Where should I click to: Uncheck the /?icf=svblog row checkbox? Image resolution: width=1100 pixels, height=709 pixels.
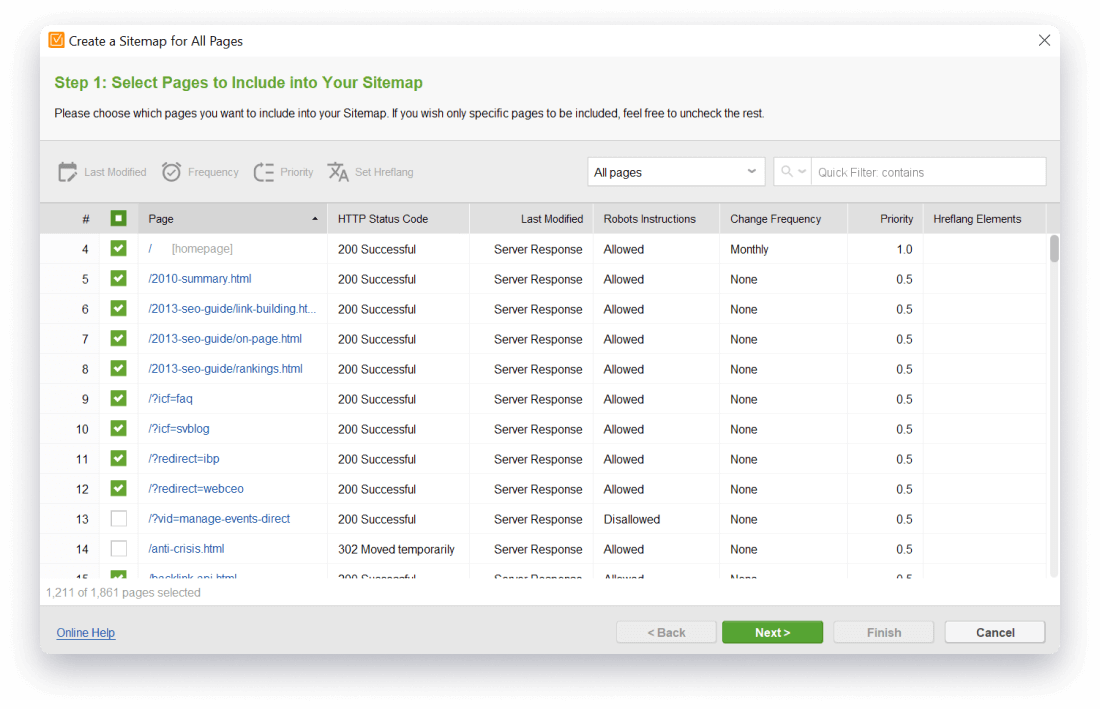pyautogui.click(x=119, y=428)
